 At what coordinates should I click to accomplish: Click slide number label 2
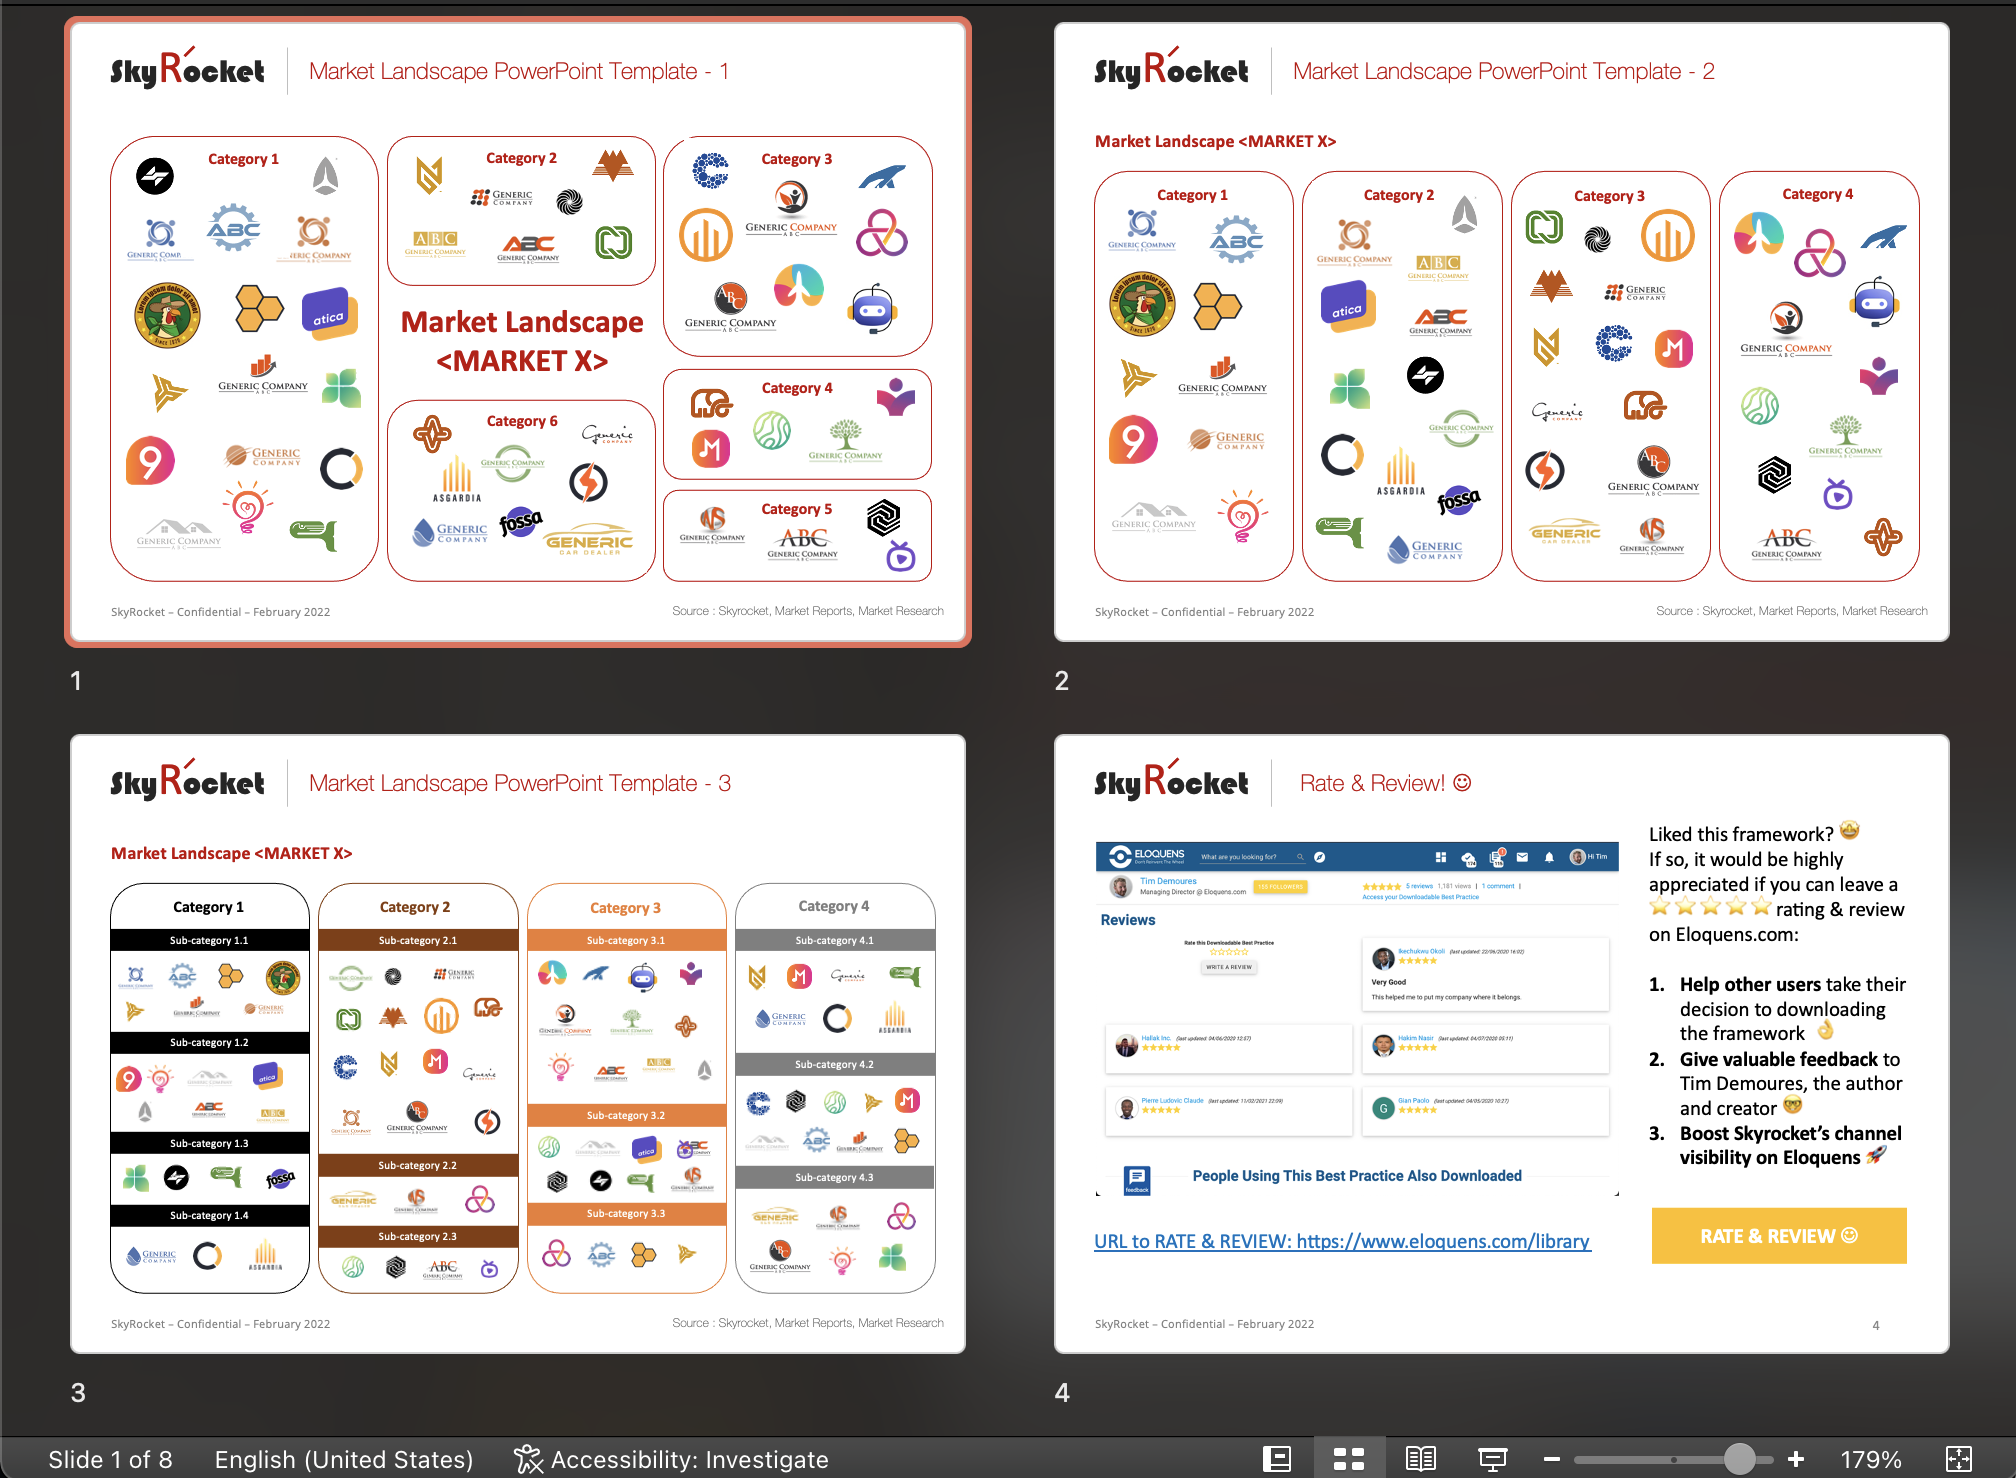tap(1062, 681)
